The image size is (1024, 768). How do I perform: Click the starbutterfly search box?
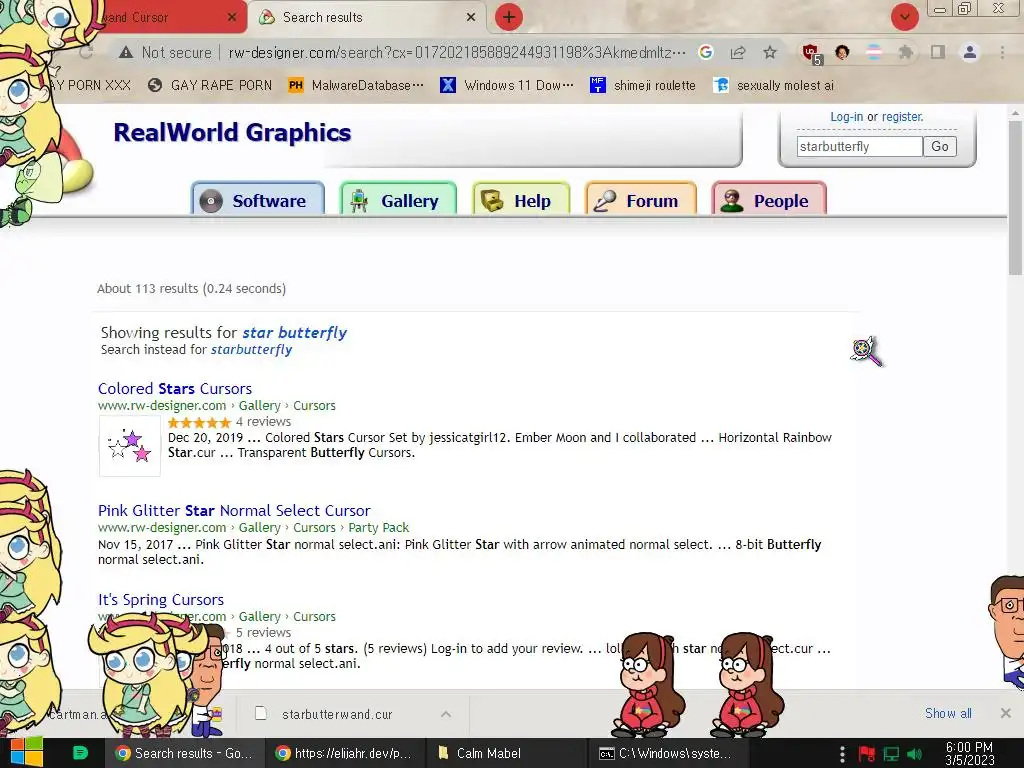tap(859, 146)
